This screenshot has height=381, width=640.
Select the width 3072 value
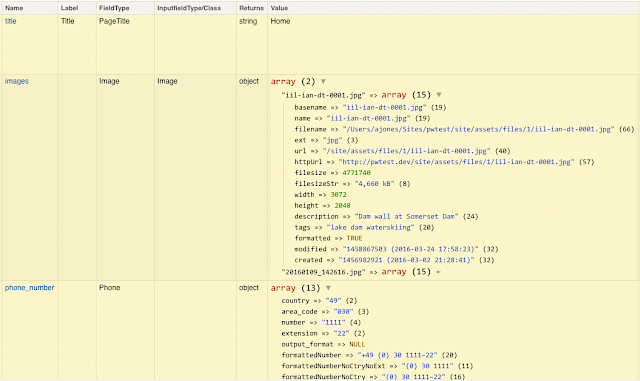(338, 195)
